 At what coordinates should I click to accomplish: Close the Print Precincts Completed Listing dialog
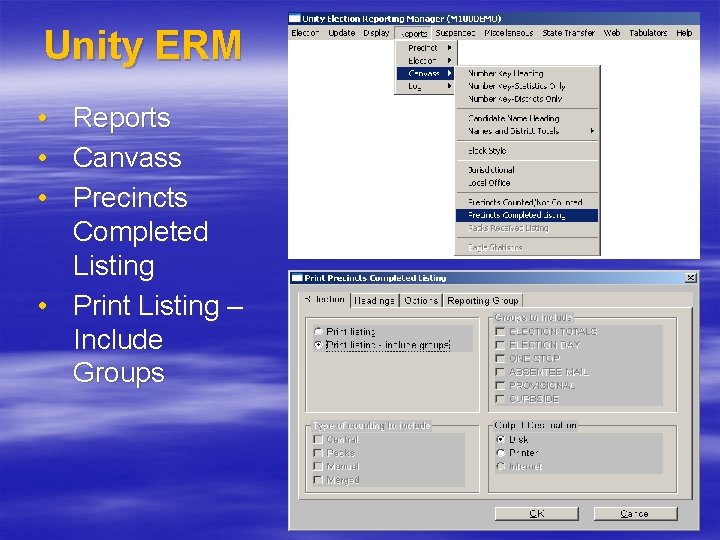690,278
